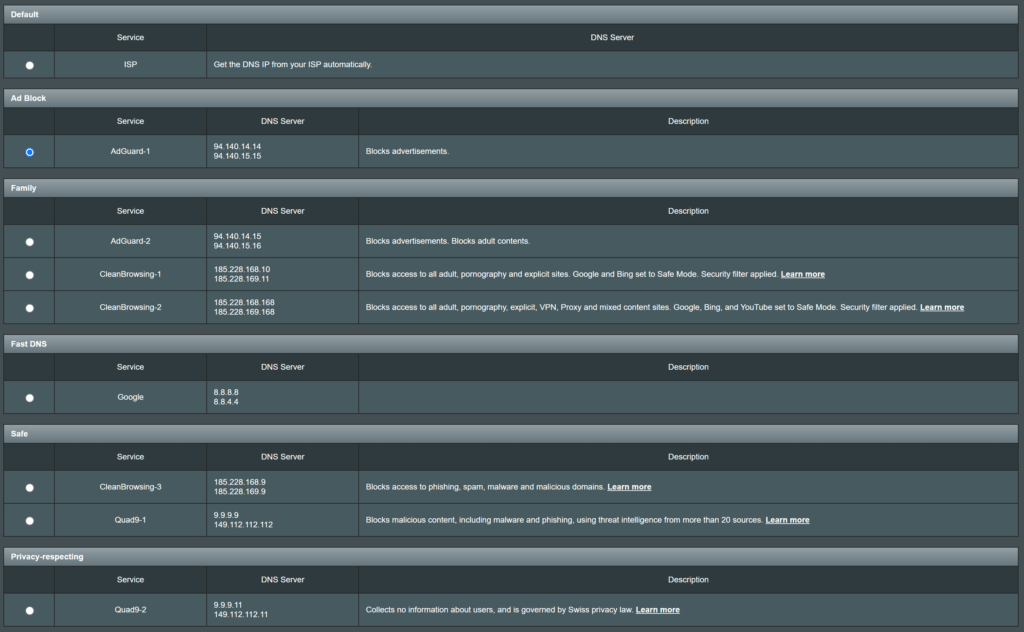1024x632 pixels.
Task: Click DNS address 8.8.8.8
Action: pyautogui.click(x=226, y=392)
